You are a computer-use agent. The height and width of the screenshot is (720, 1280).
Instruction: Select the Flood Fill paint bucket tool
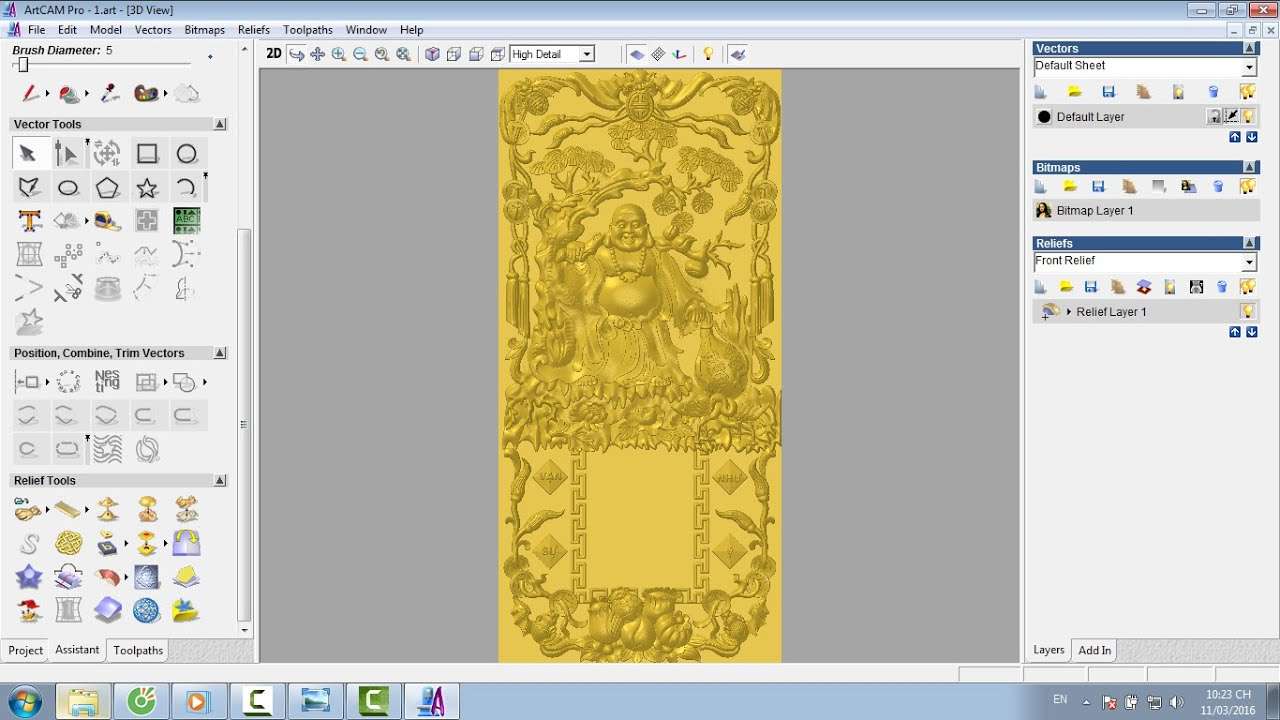click(x=69, y=93)
